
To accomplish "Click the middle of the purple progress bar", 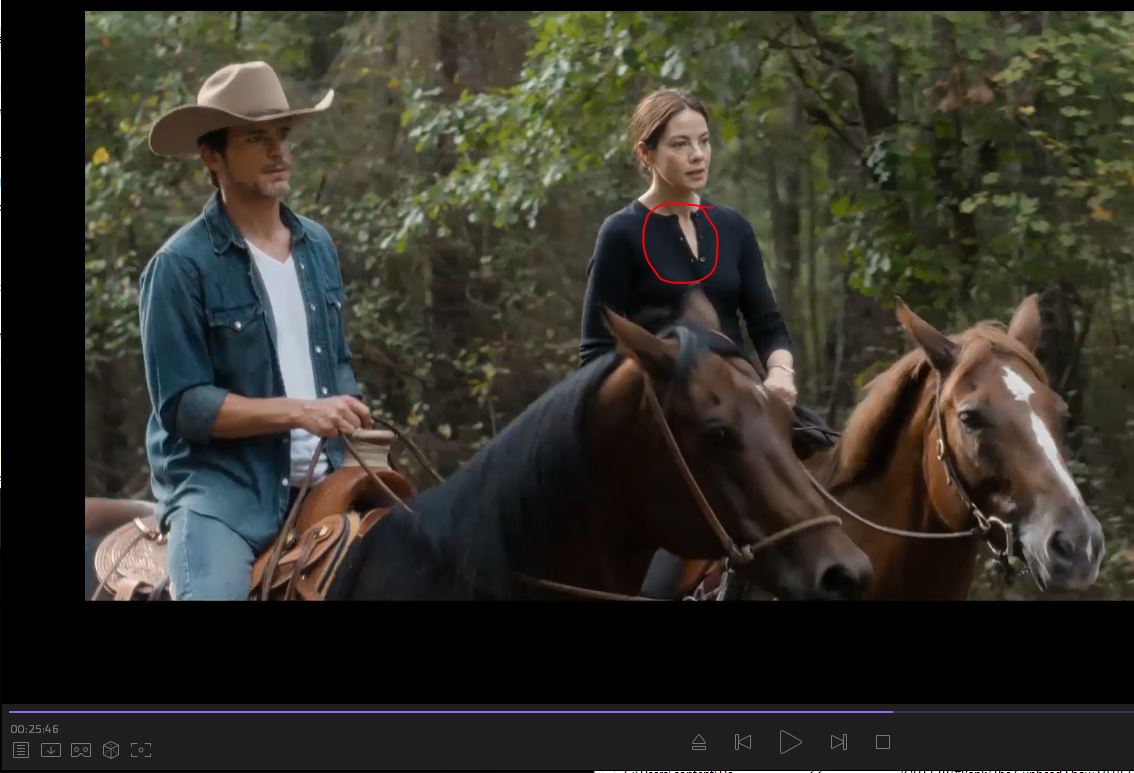I will coord(450,712).
